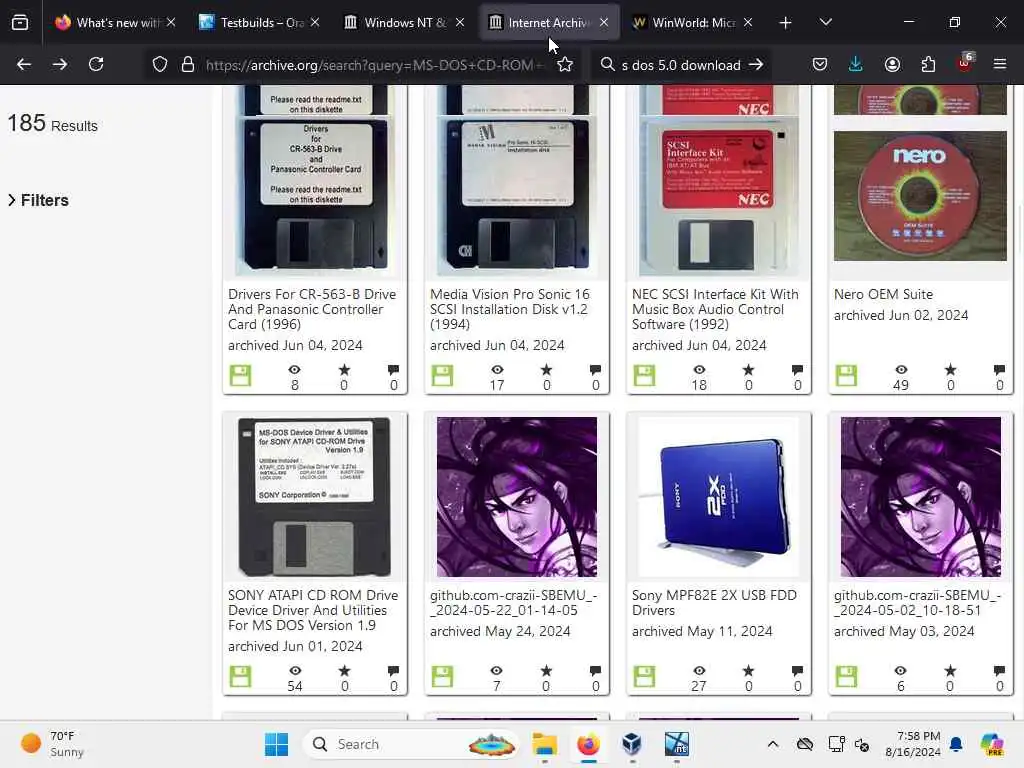
Task: Open the Windows Start menu
Action: click(276, 744)
